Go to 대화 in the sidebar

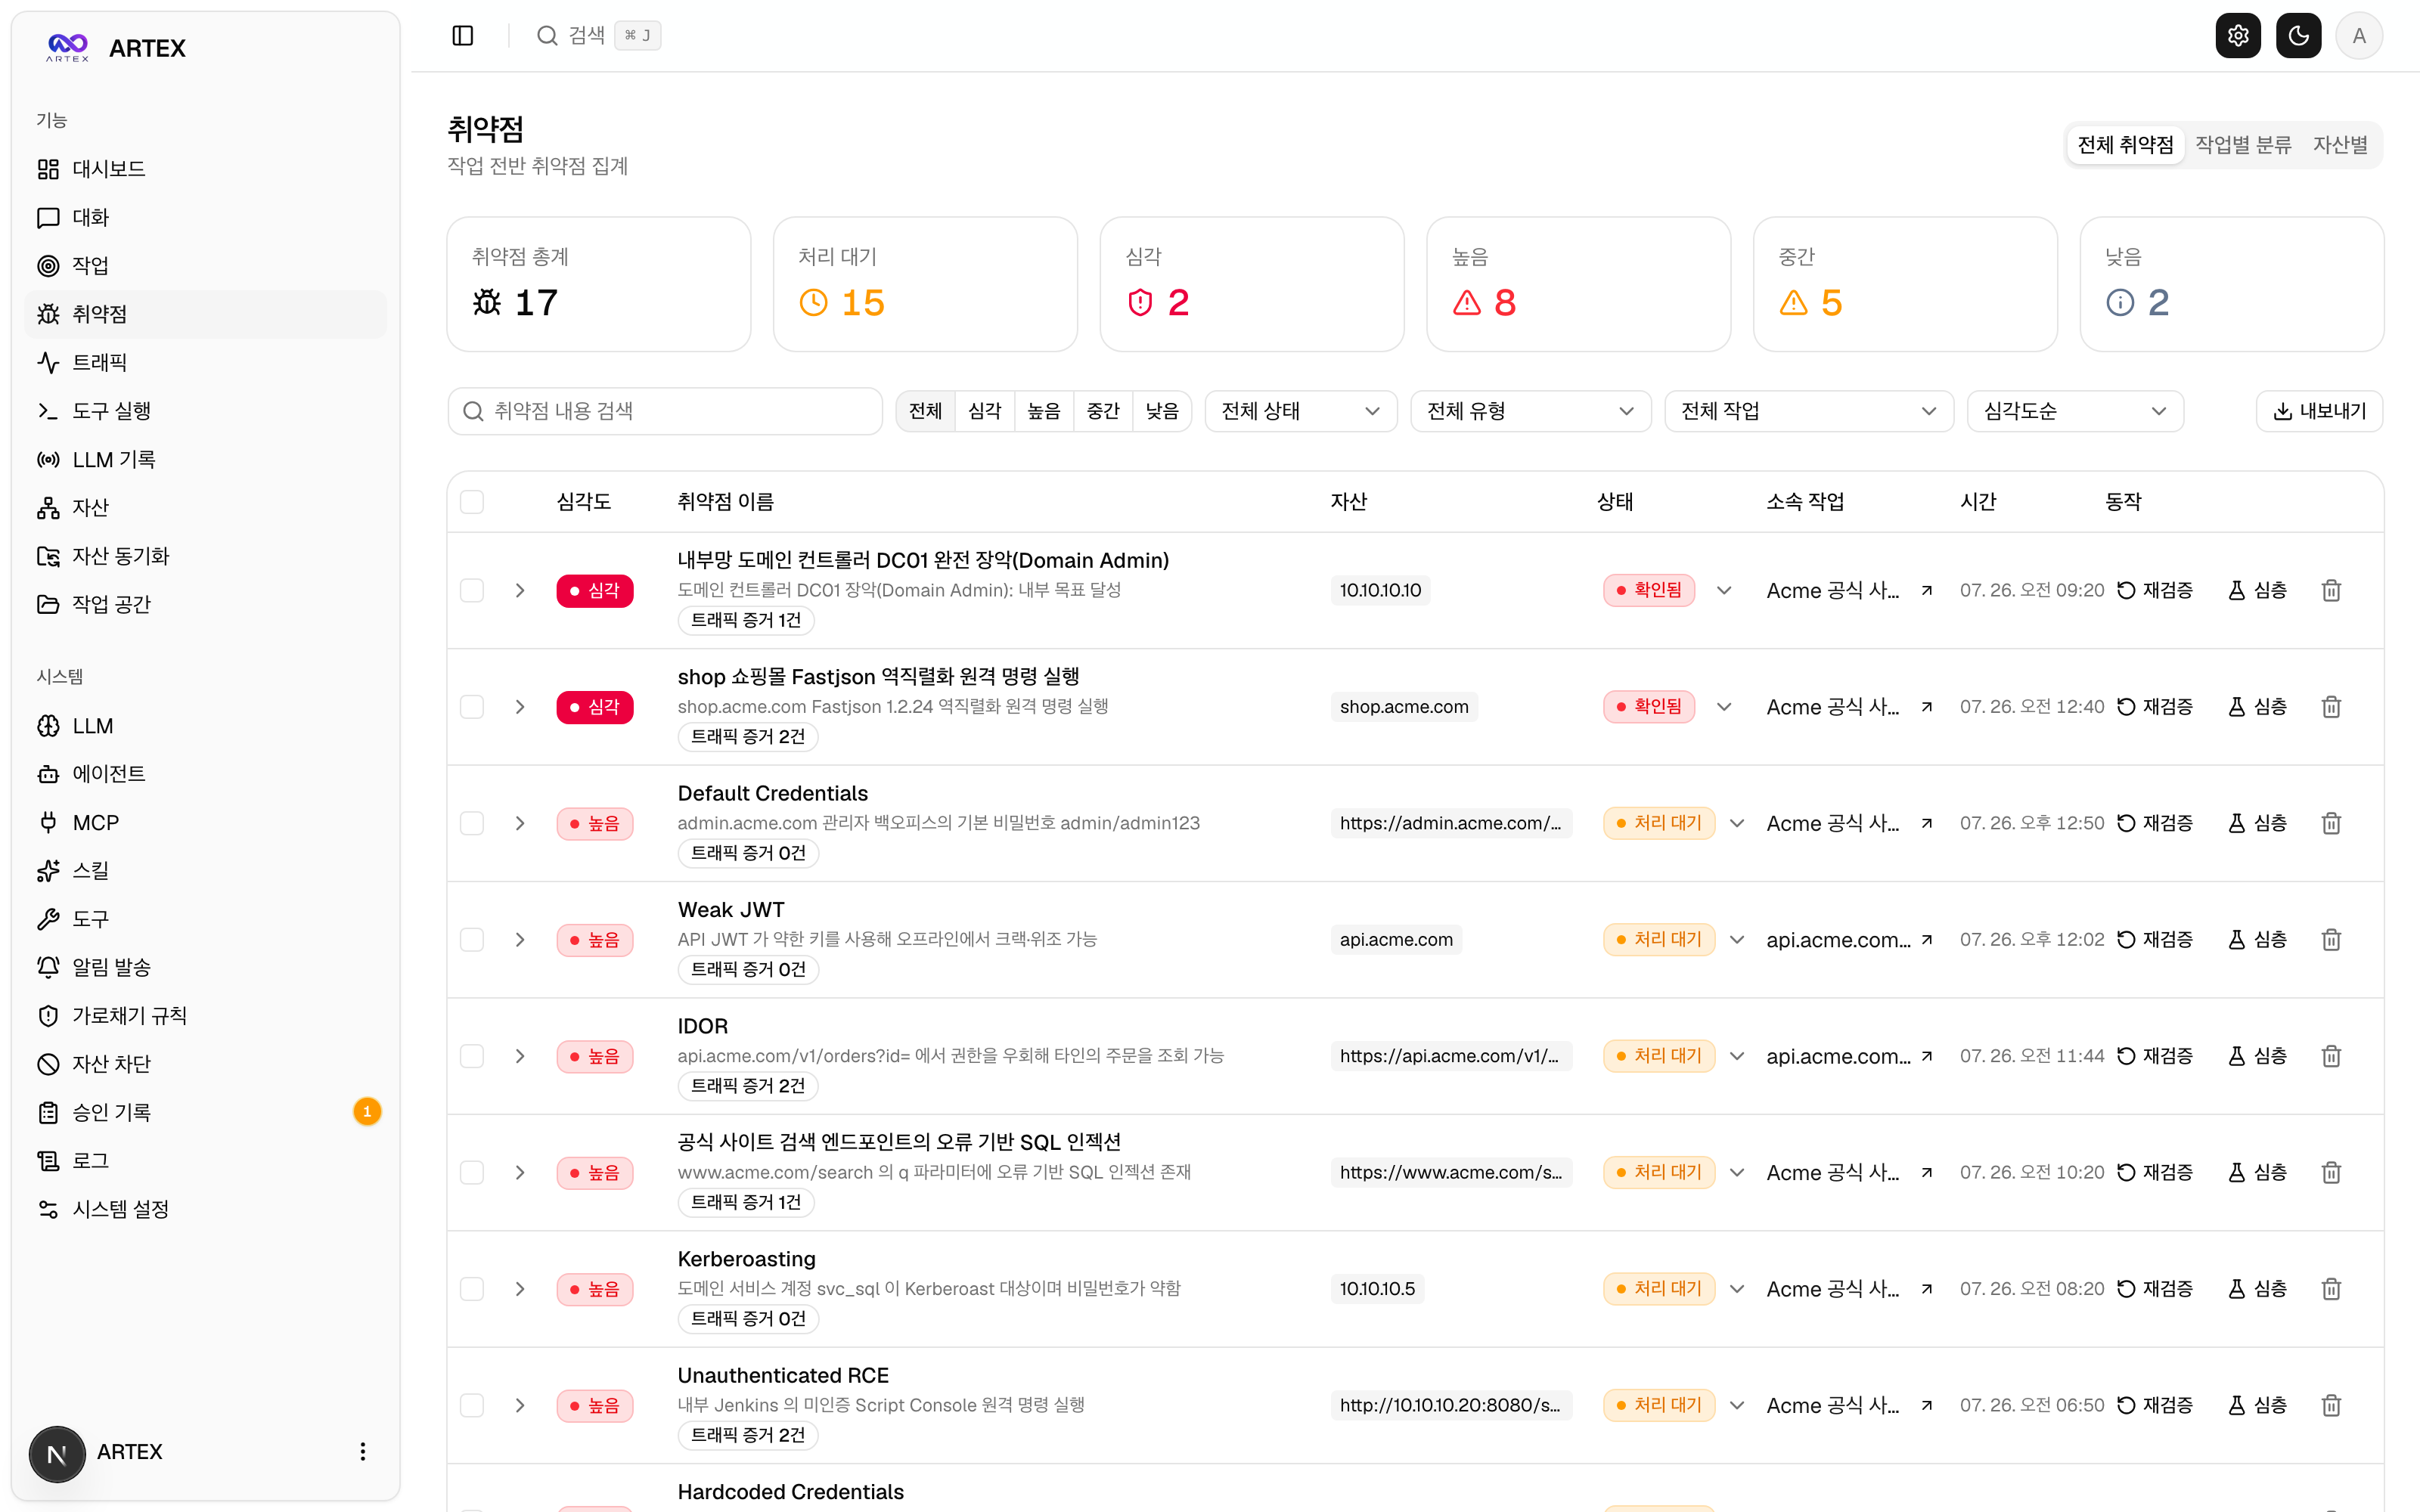[x=205, y=217]
